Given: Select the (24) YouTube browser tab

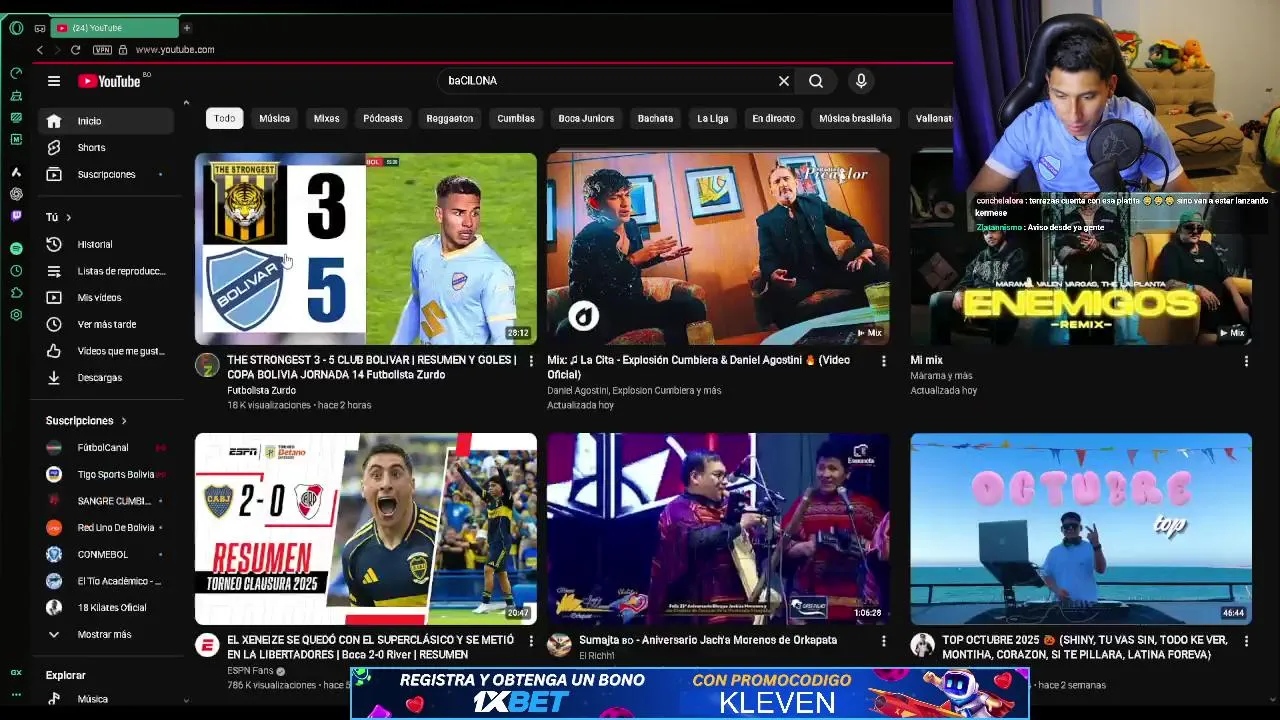Looking at the screenshot, I should click(x=115, y=28).
